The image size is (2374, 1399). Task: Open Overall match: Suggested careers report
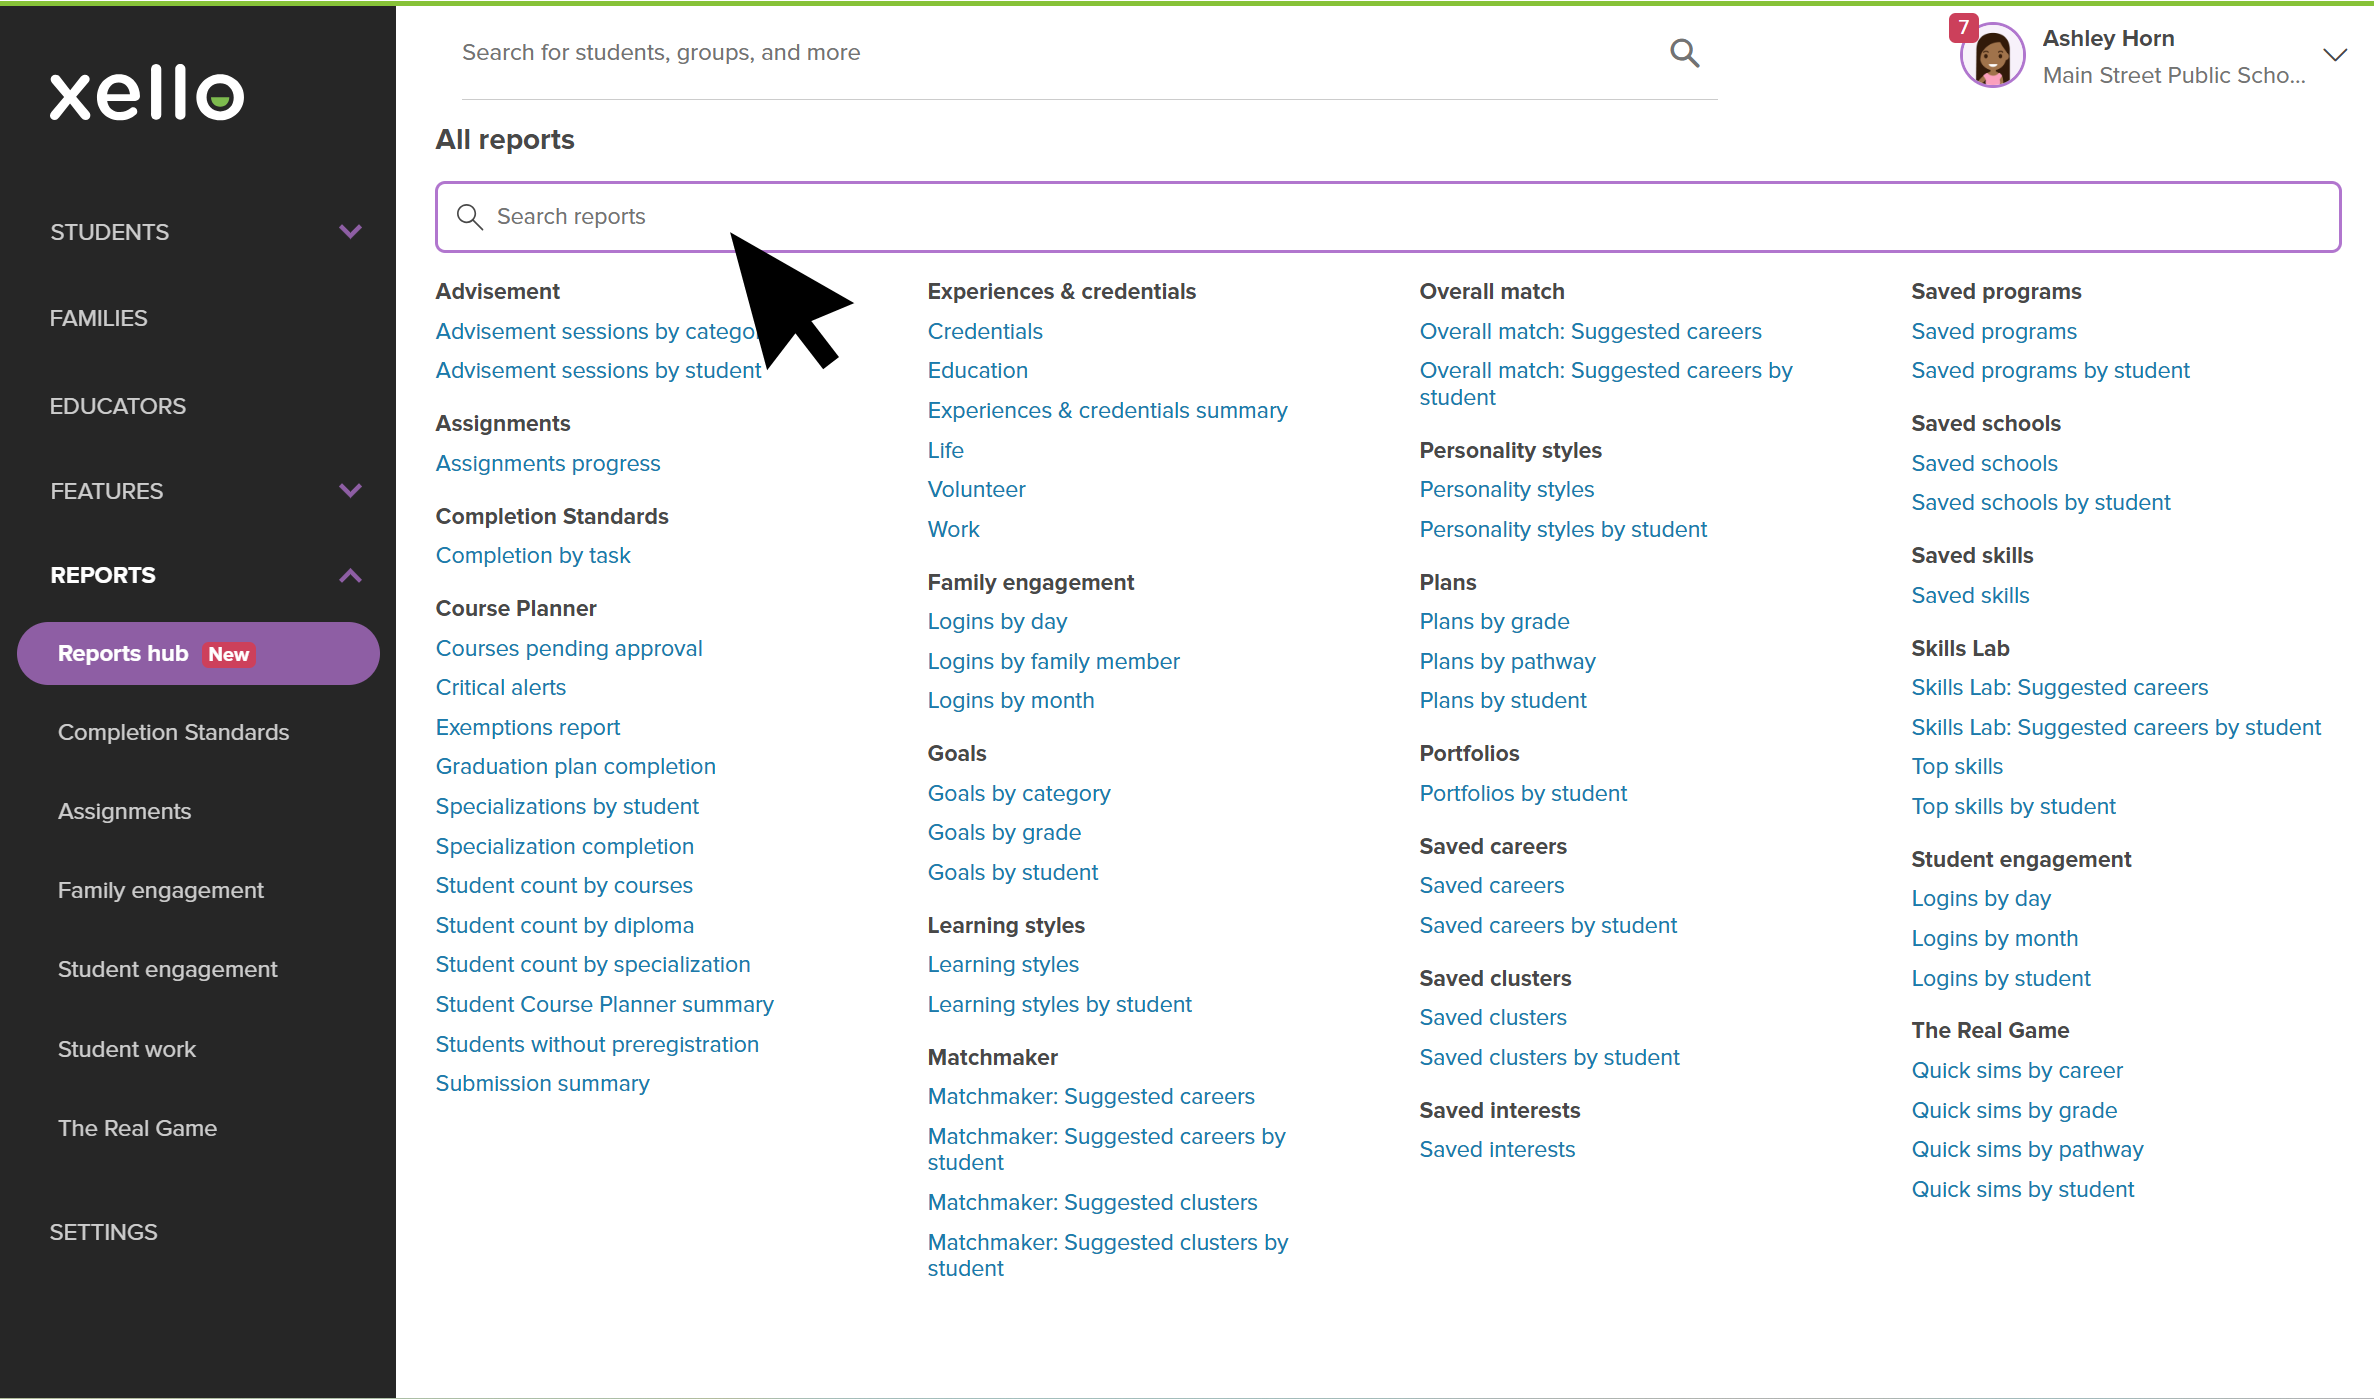1591,331
